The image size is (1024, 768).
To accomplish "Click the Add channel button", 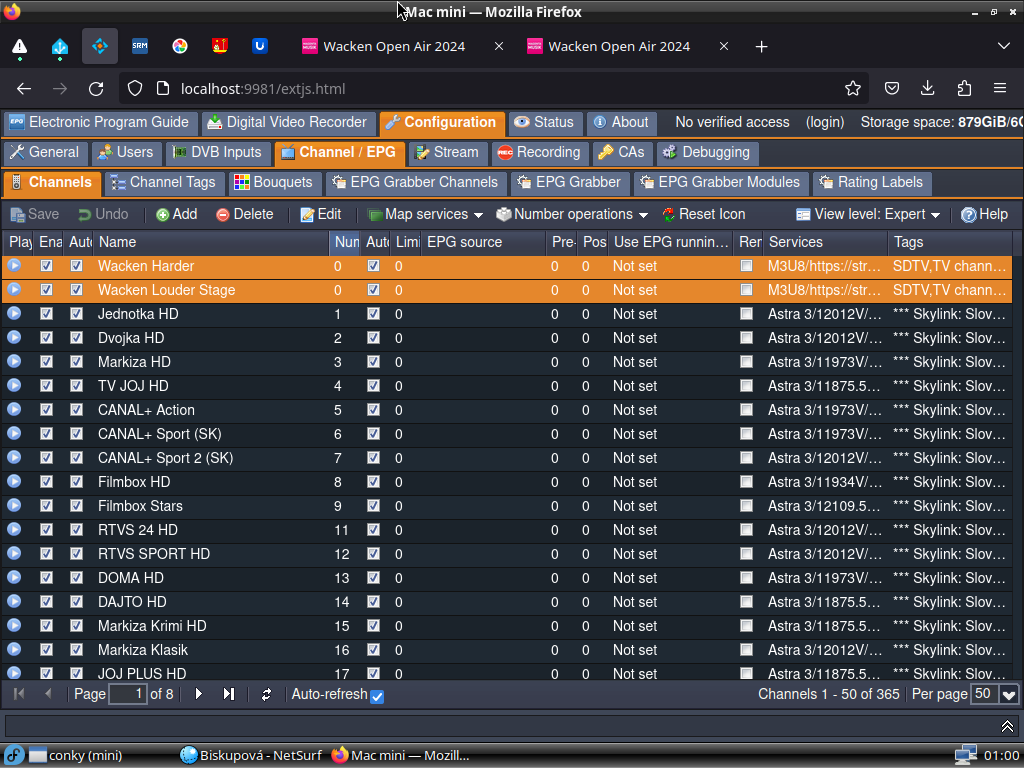I will (177, 214).
